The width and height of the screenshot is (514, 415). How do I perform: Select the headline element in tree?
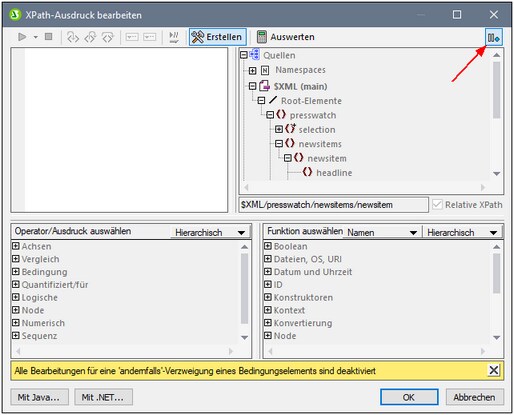click(334, 173)
